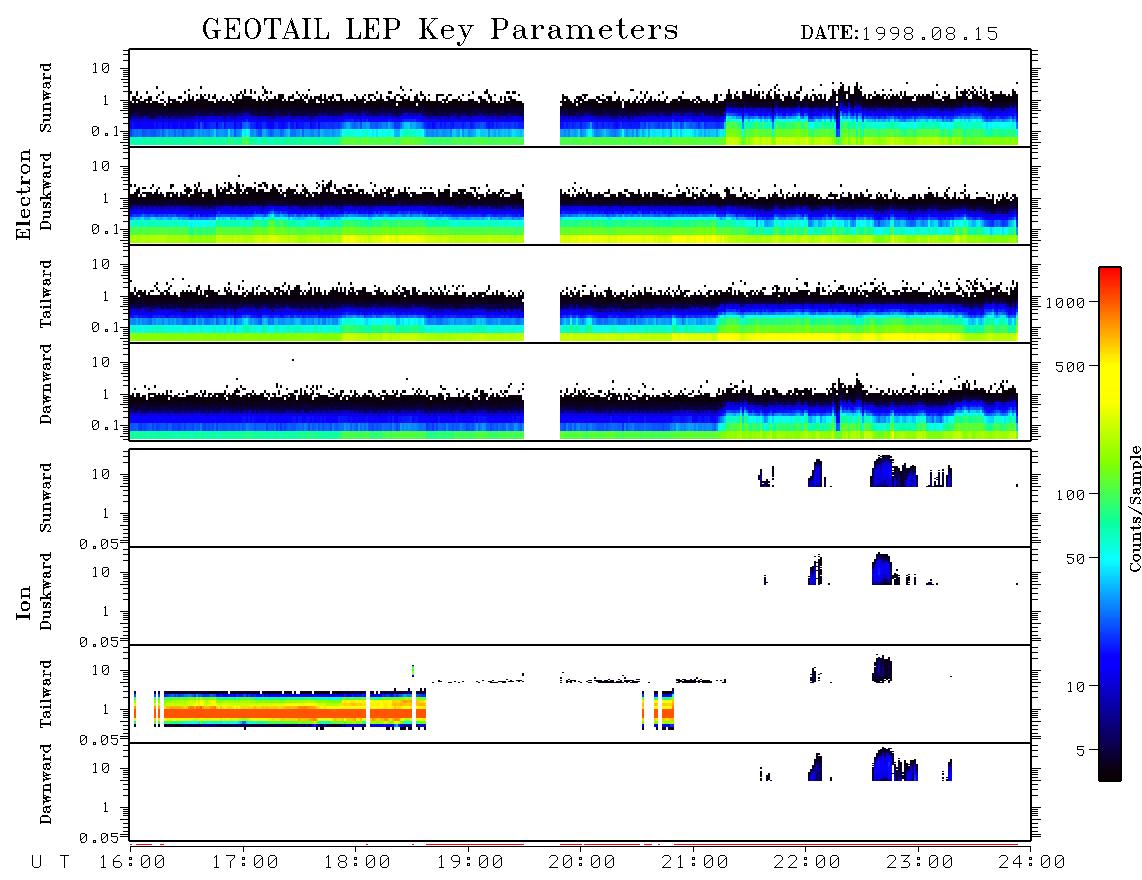1142x880 pixels.
Task: Click the '16:00' time axis label
Action: 133,862
